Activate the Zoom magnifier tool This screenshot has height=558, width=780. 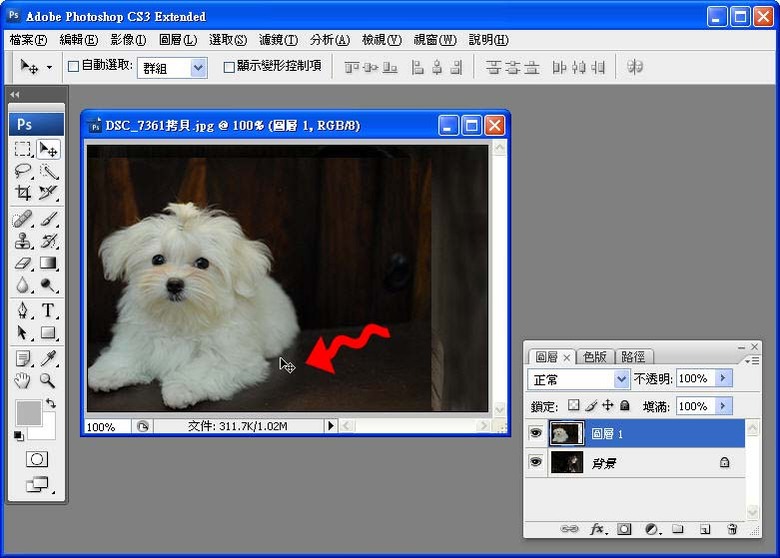coord(48,381)
